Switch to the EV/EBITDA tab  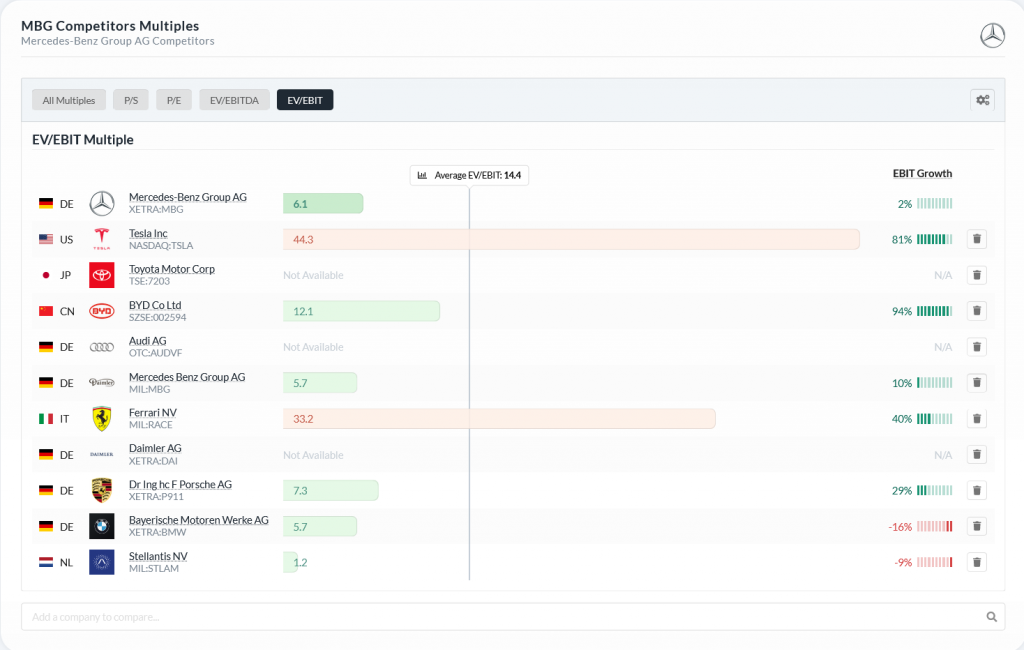click(234, 100)
